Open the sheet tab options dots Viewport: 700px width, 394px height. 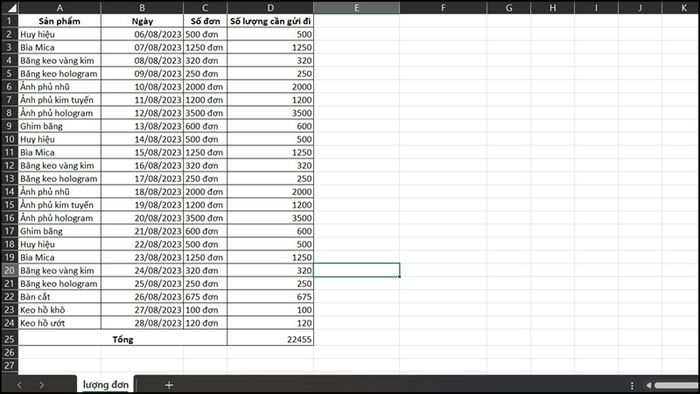point(632,386)
